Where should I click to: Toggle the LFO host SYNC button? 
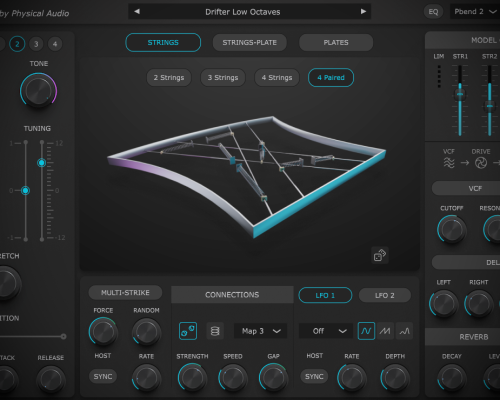(314, 376)
